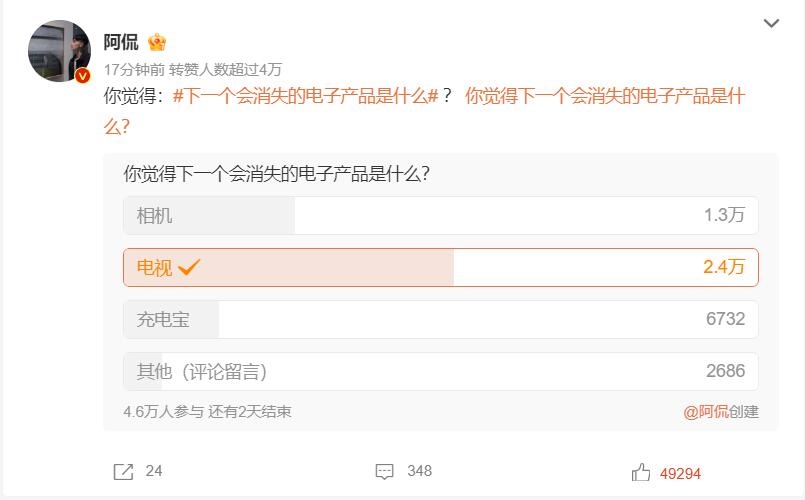805x500 pixels.
Task: Expand the post options chevron menu
Action: [x=771, y=22]
